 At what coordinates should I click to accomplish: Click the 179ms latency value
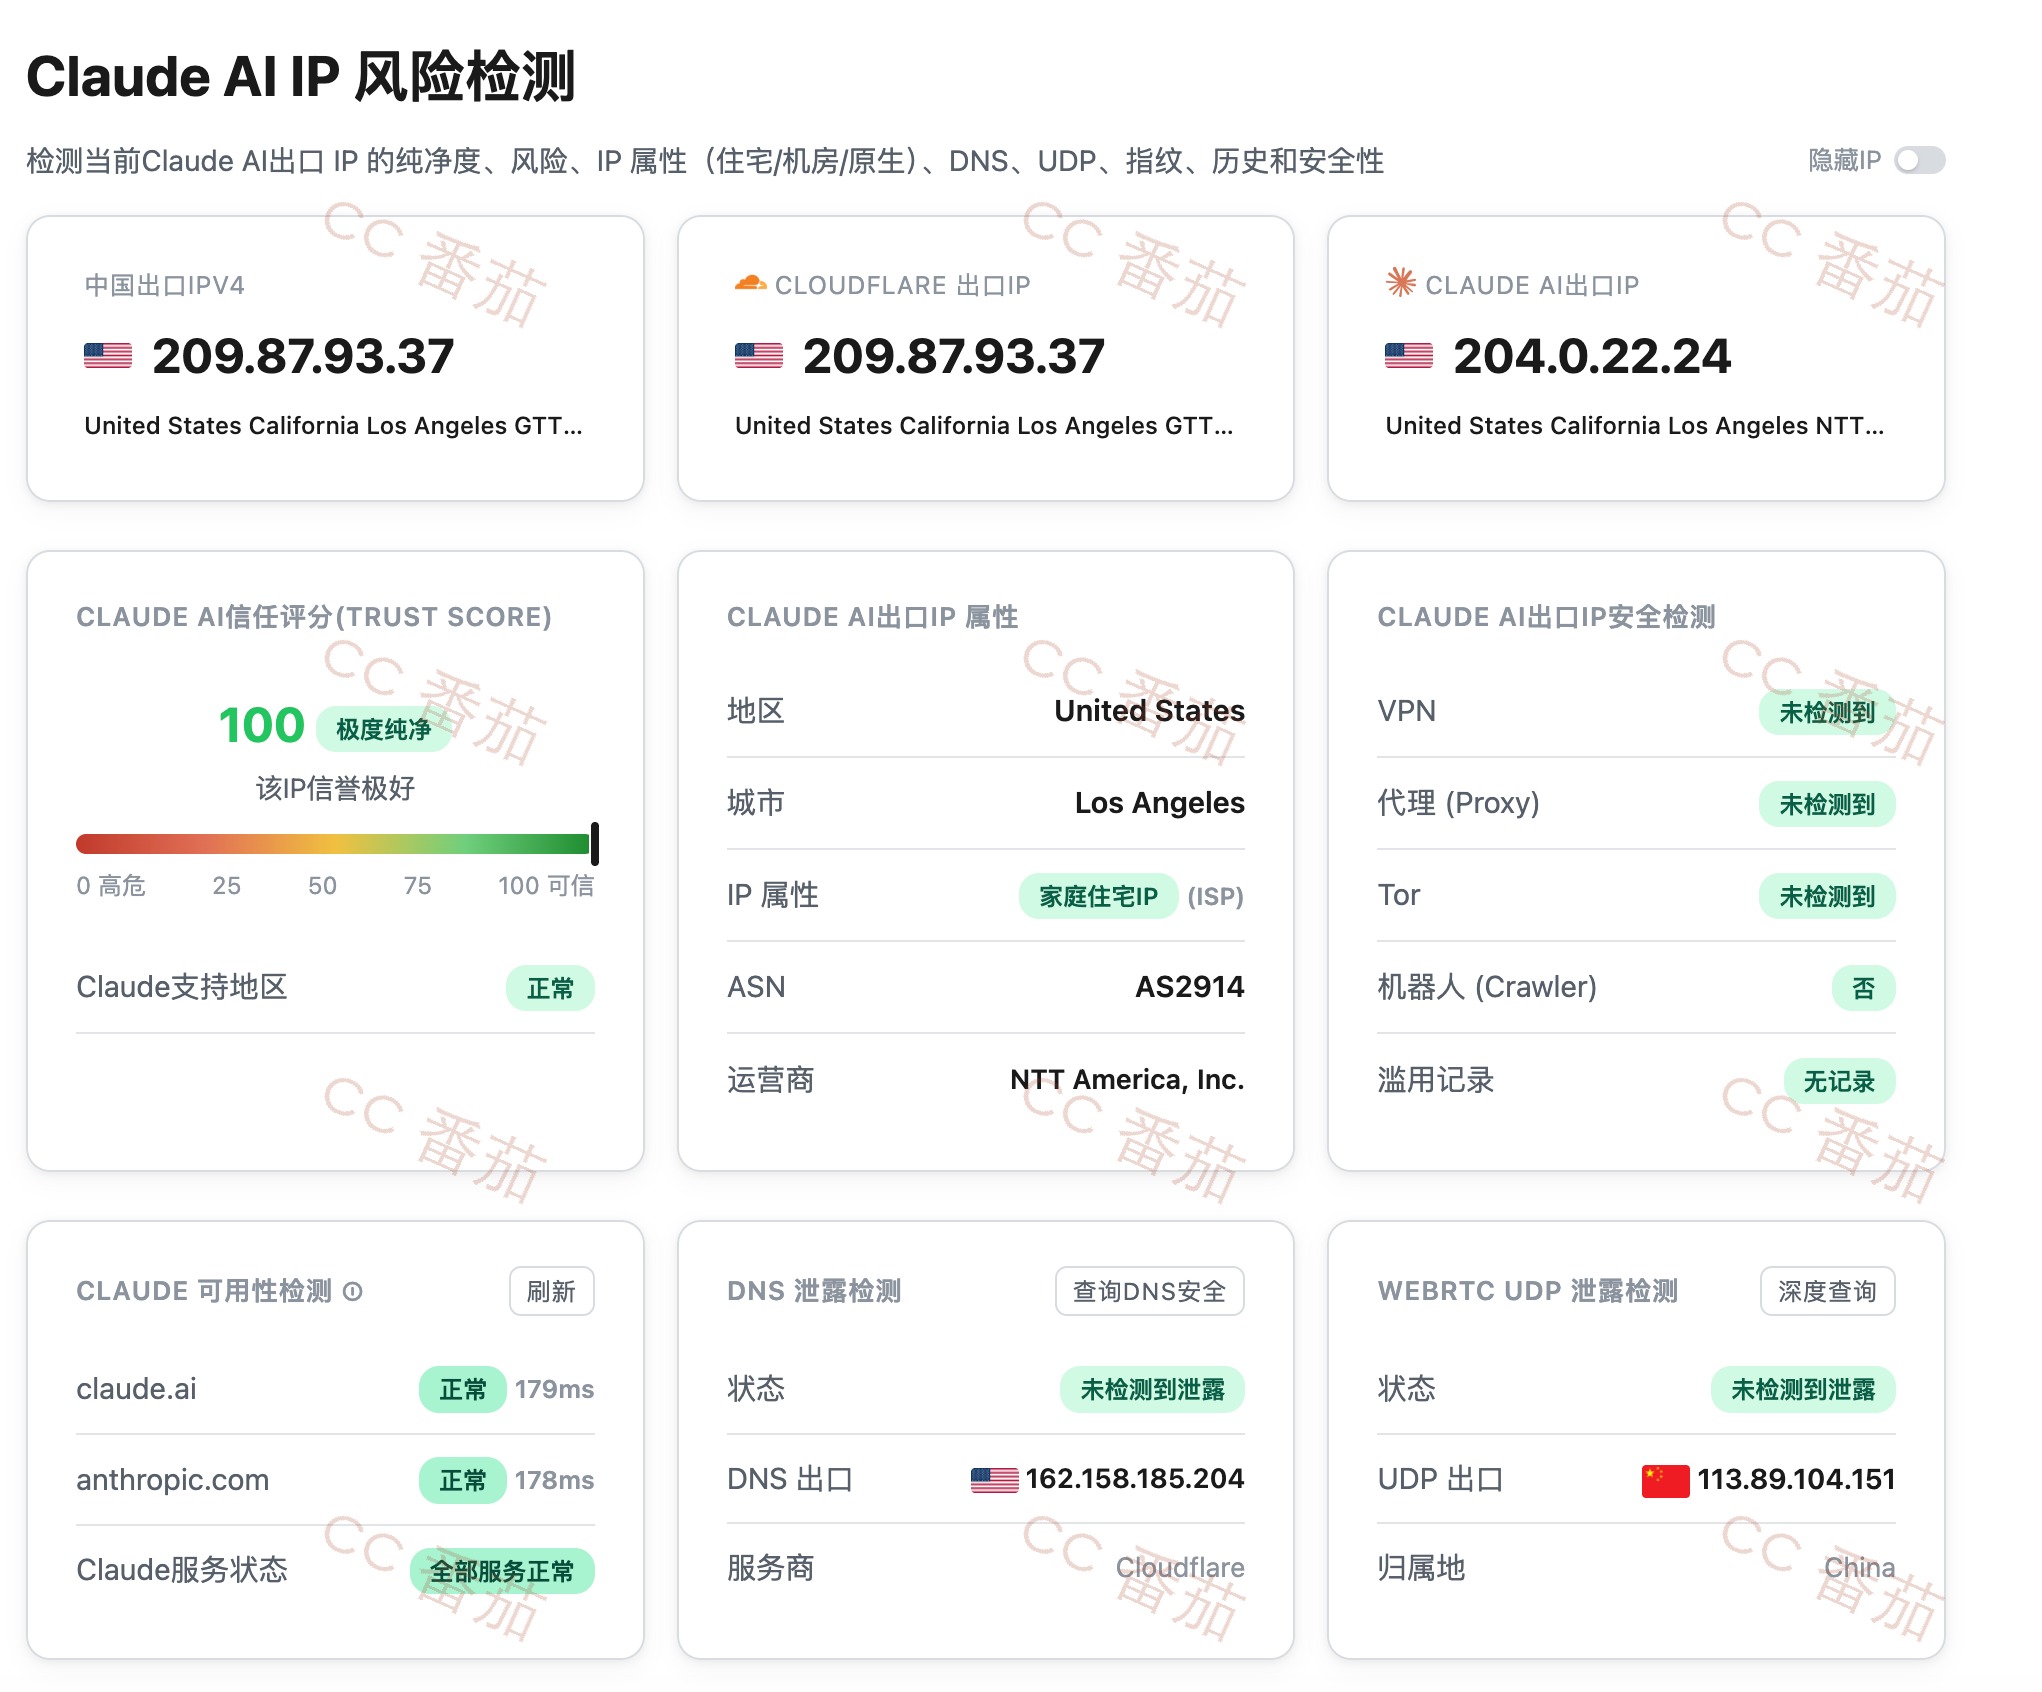(554, 1389)
